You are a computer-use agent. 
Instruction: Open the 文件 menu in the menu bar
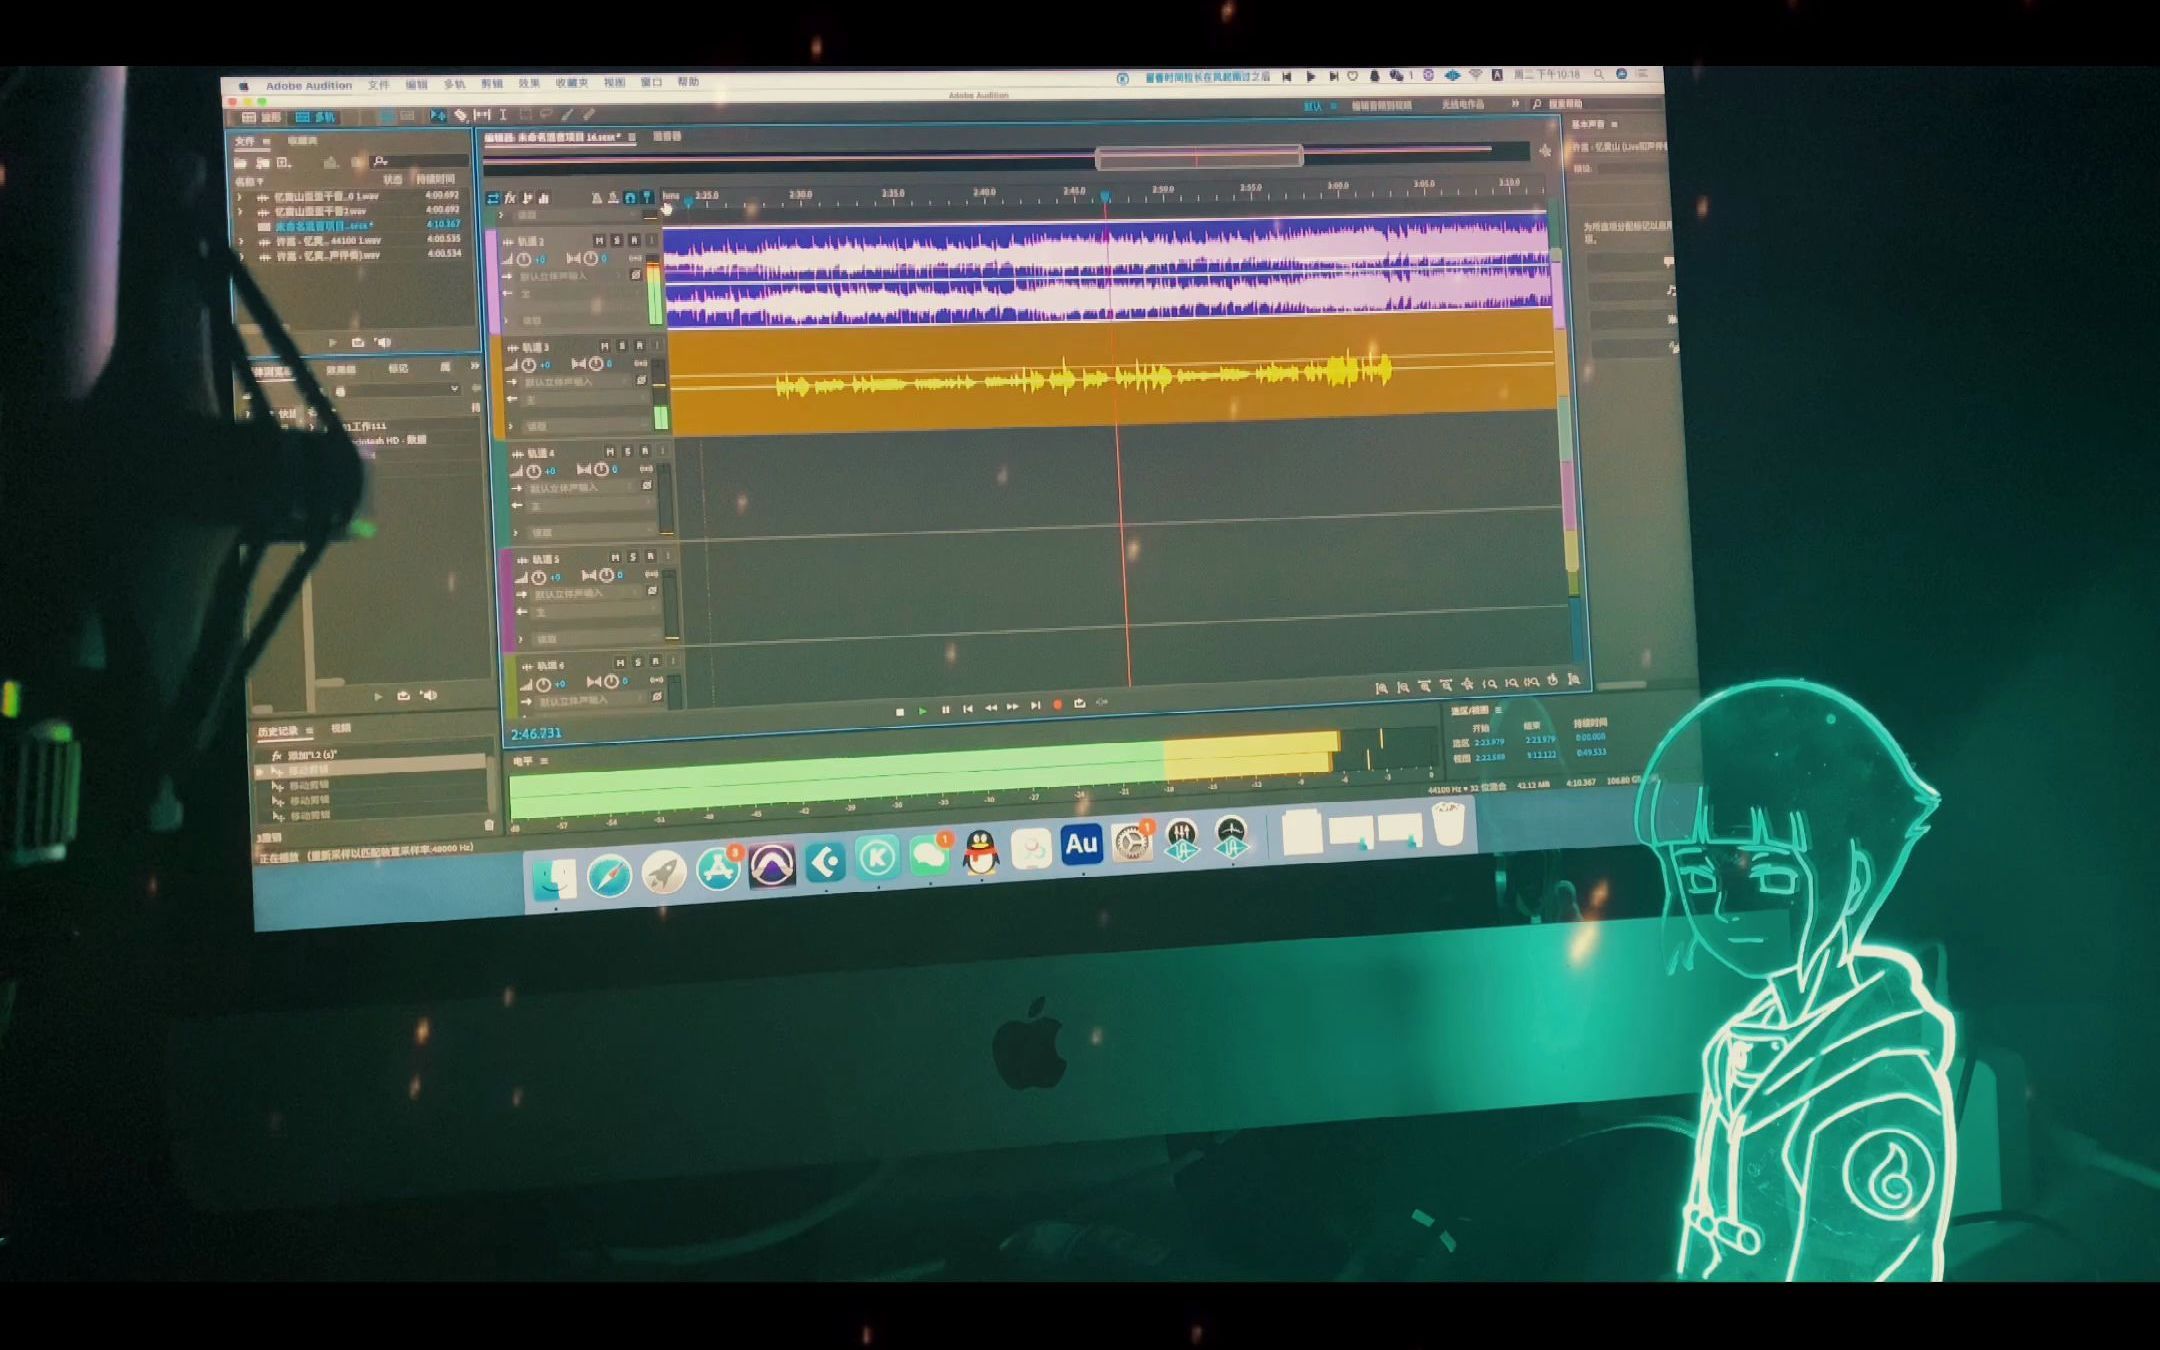tap(378, 85)
